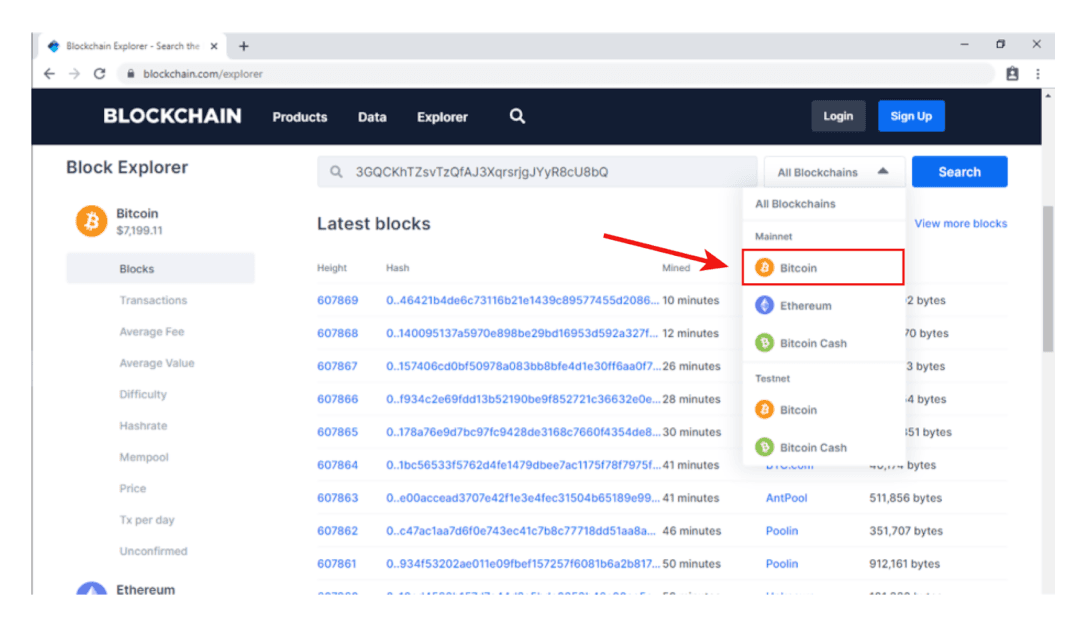Click Mainnet Bitcoin coin icon in dropdown
The width and height of the screenshot is (1068, 620).
click(764, 268)
